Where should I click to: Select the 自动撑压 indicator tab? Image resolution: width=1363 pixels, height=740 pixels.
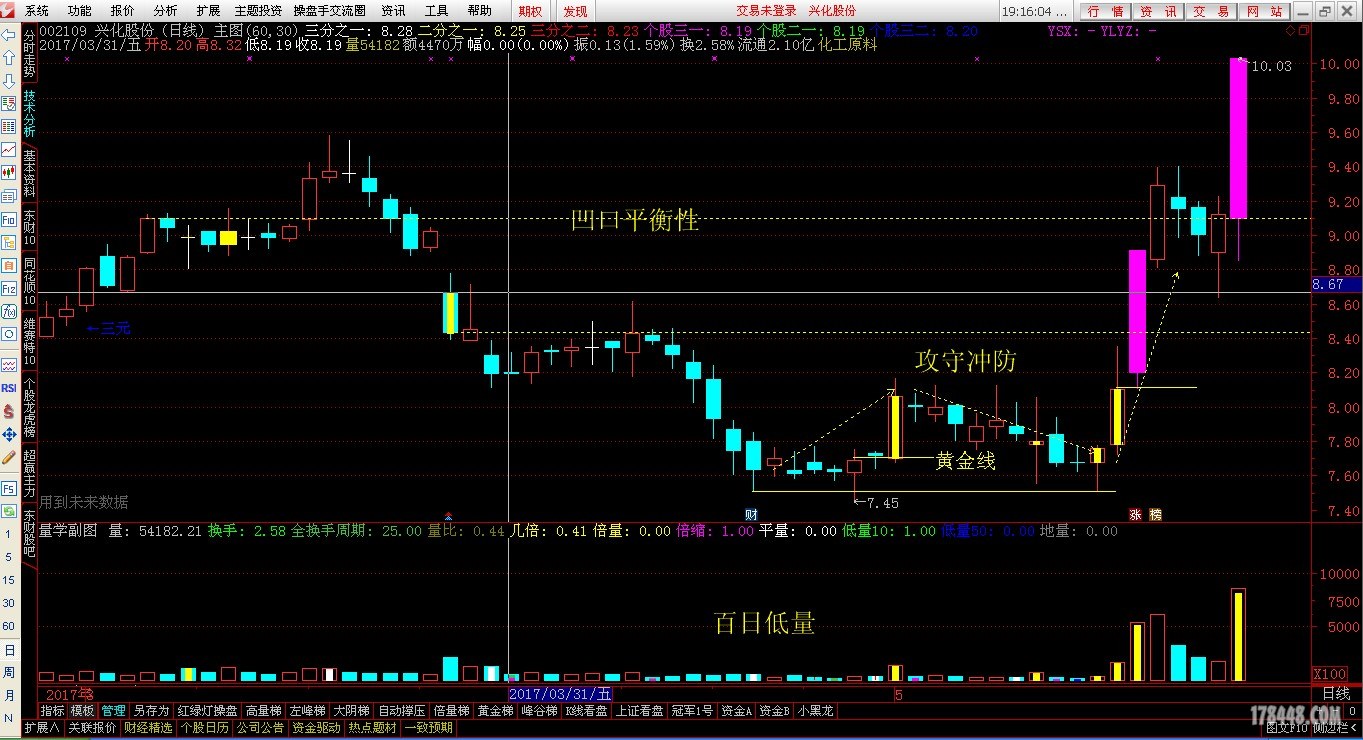401,711
